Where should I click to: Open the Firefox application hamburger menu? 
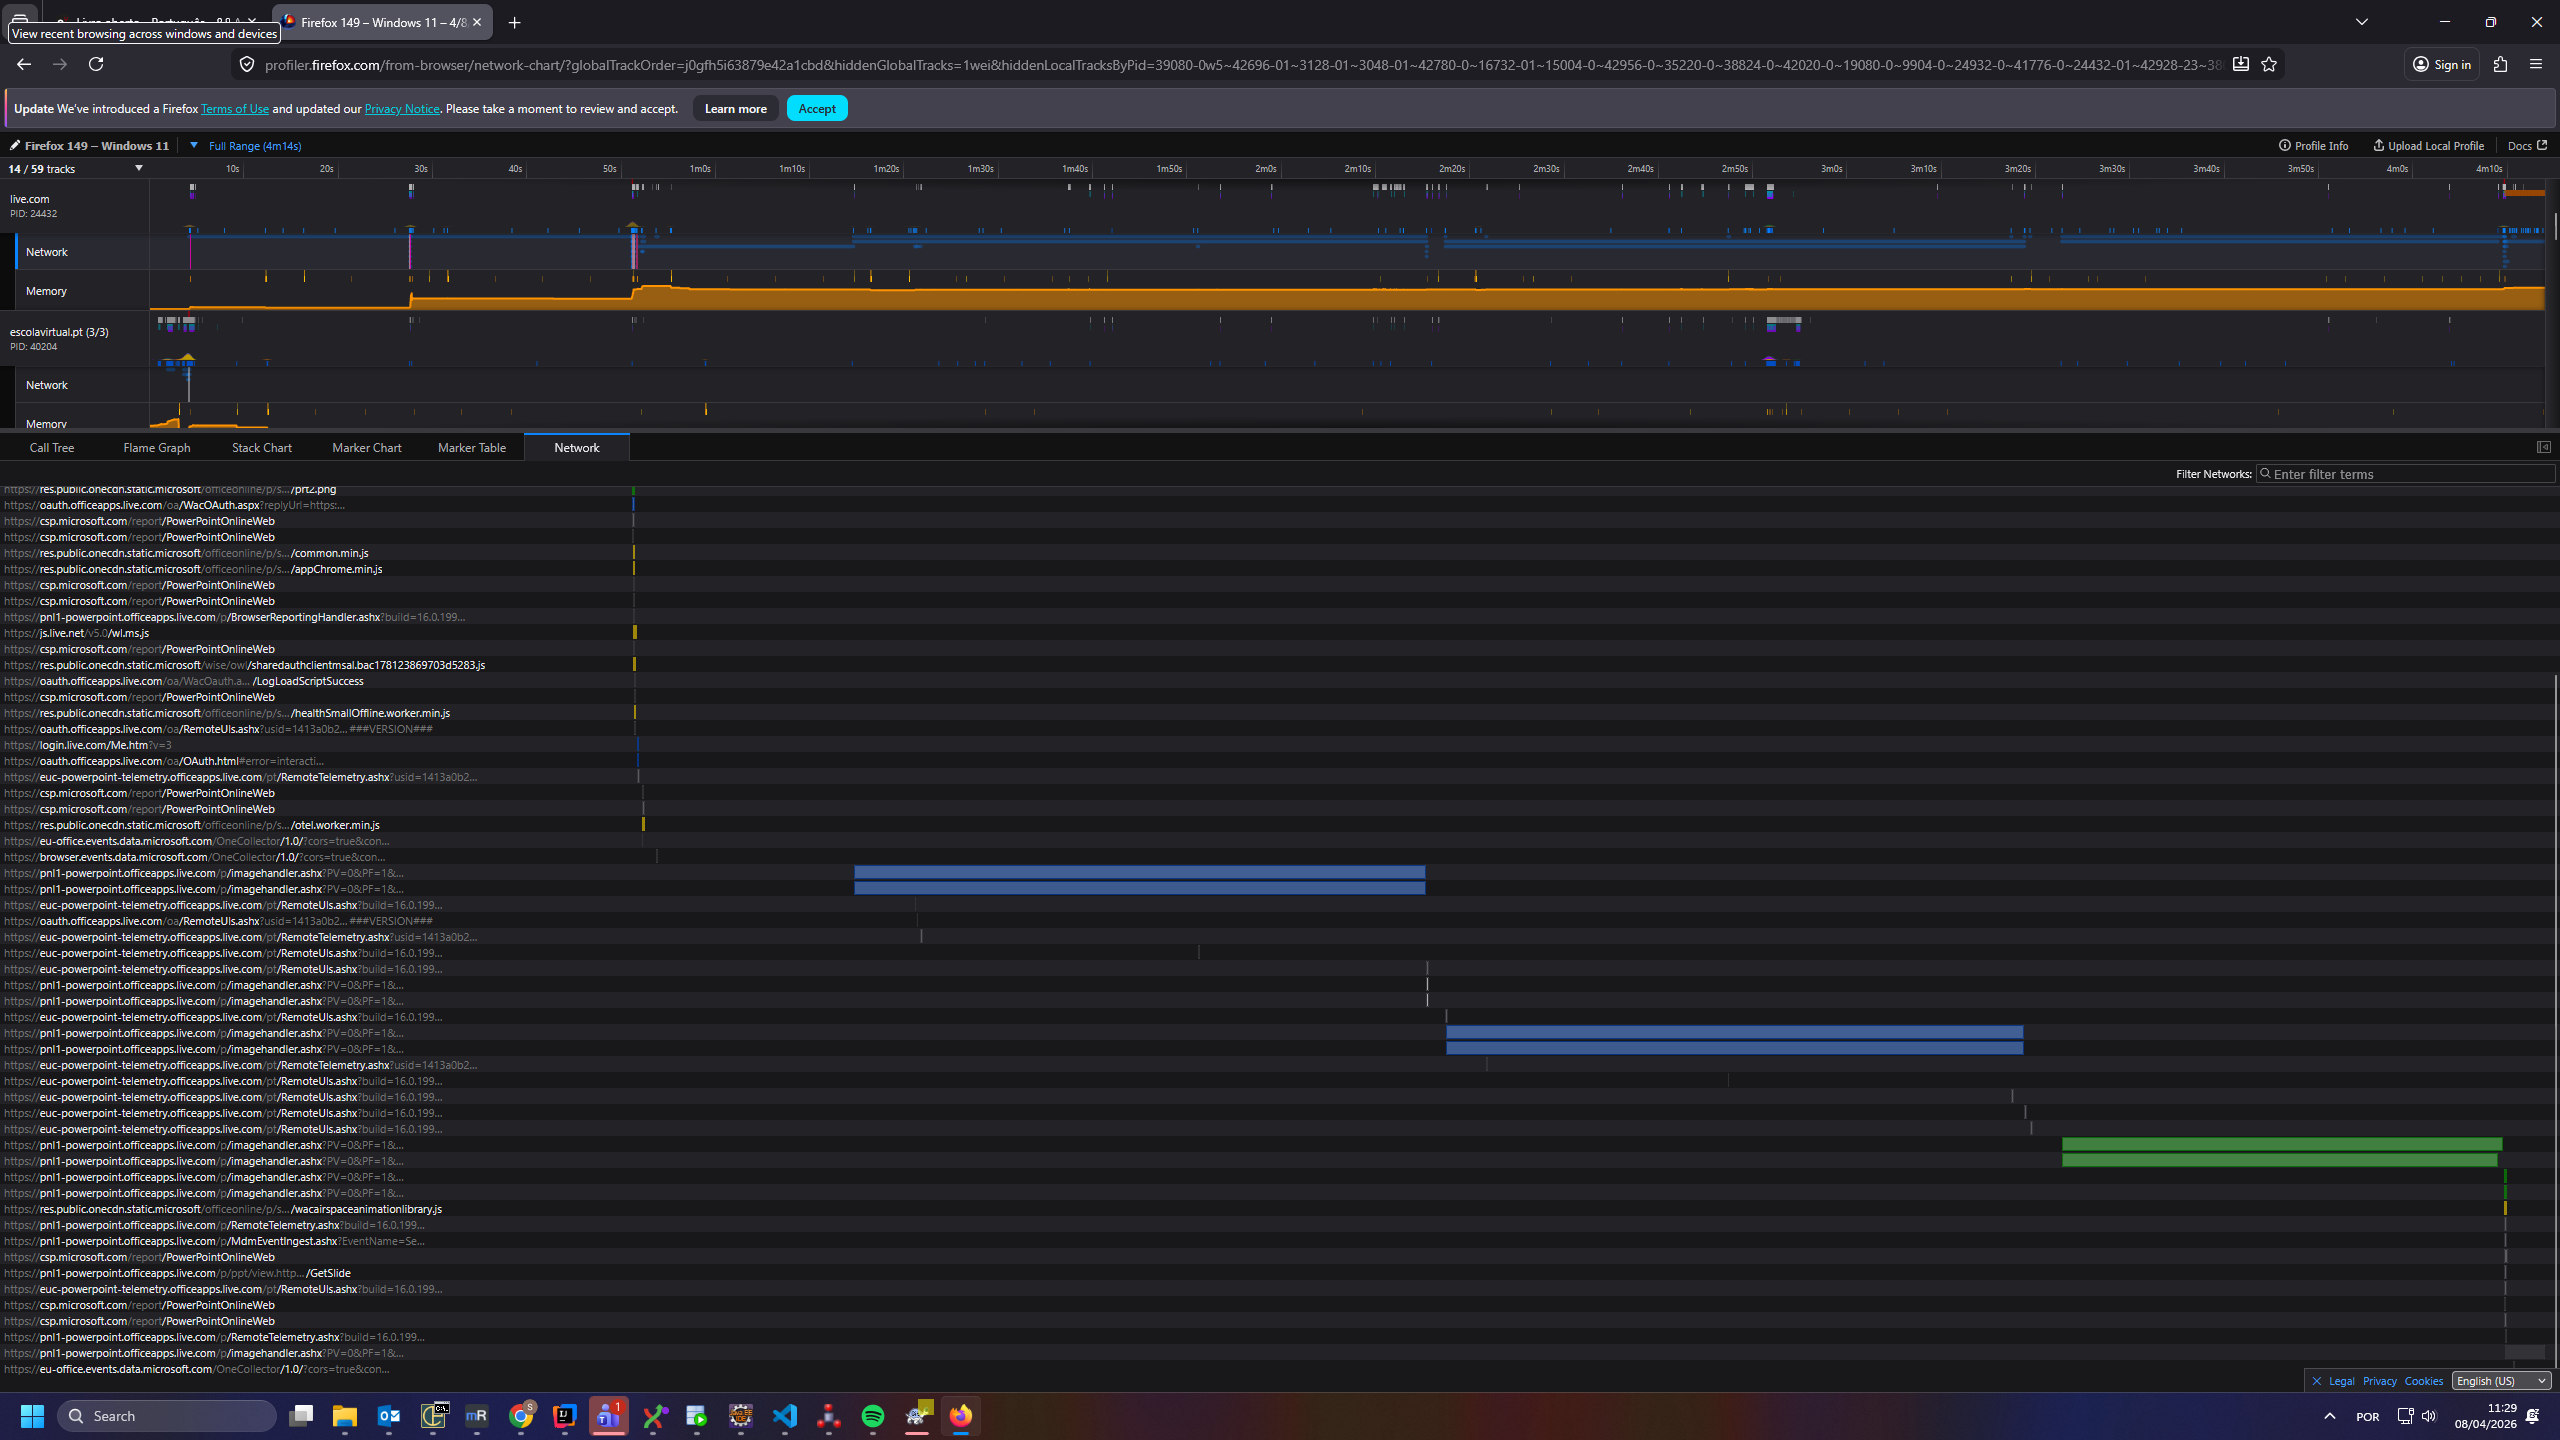click(2536, 65)
